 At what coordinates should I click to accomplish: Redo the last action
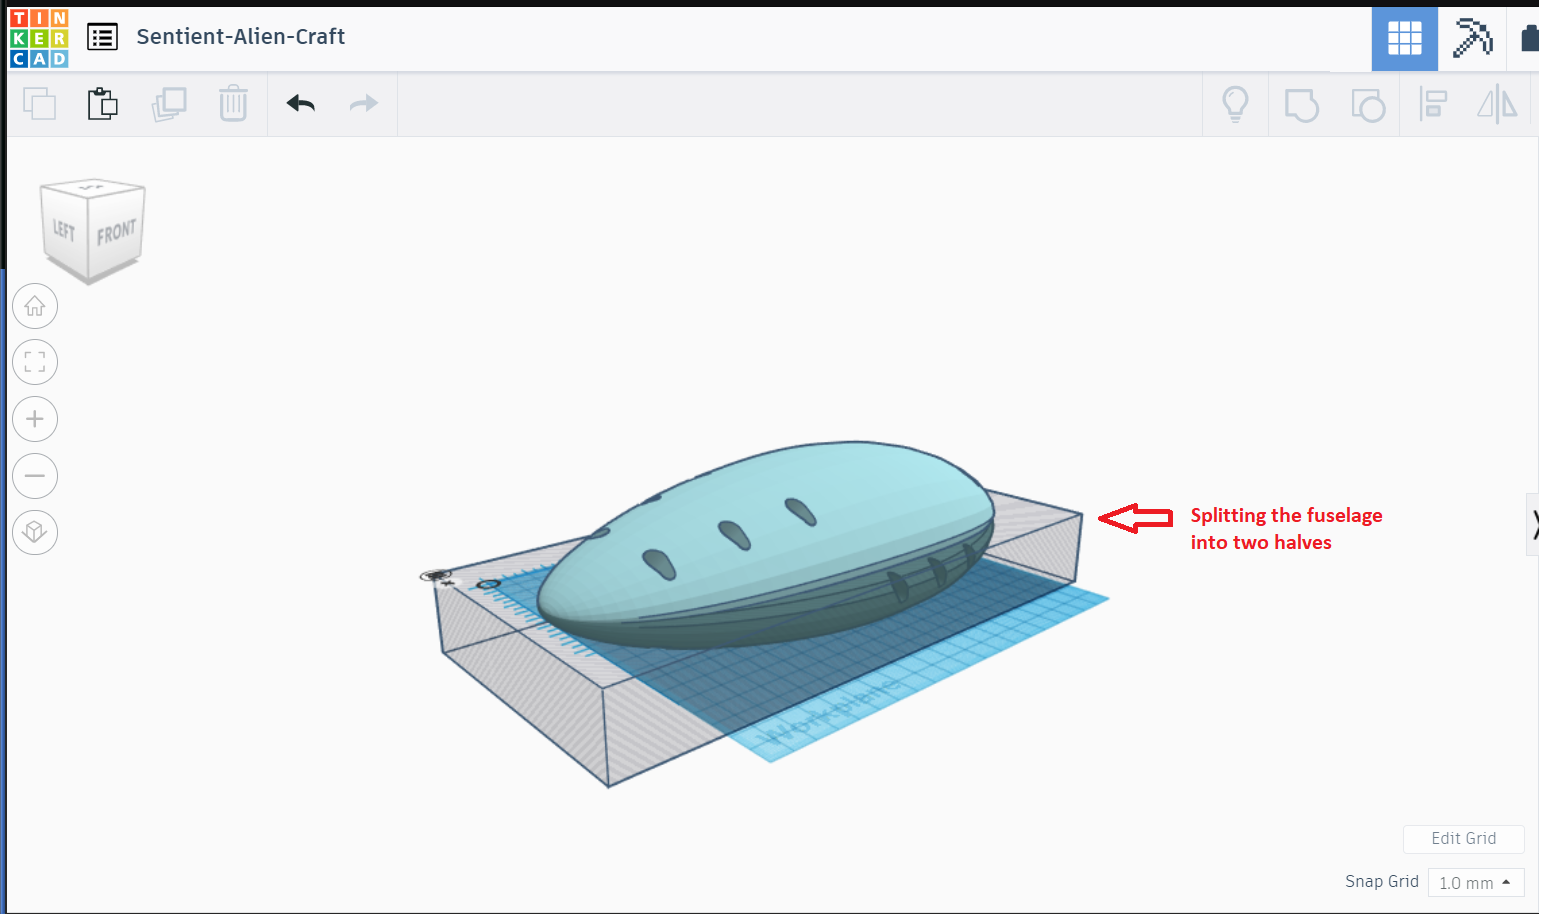click(364, 103)
